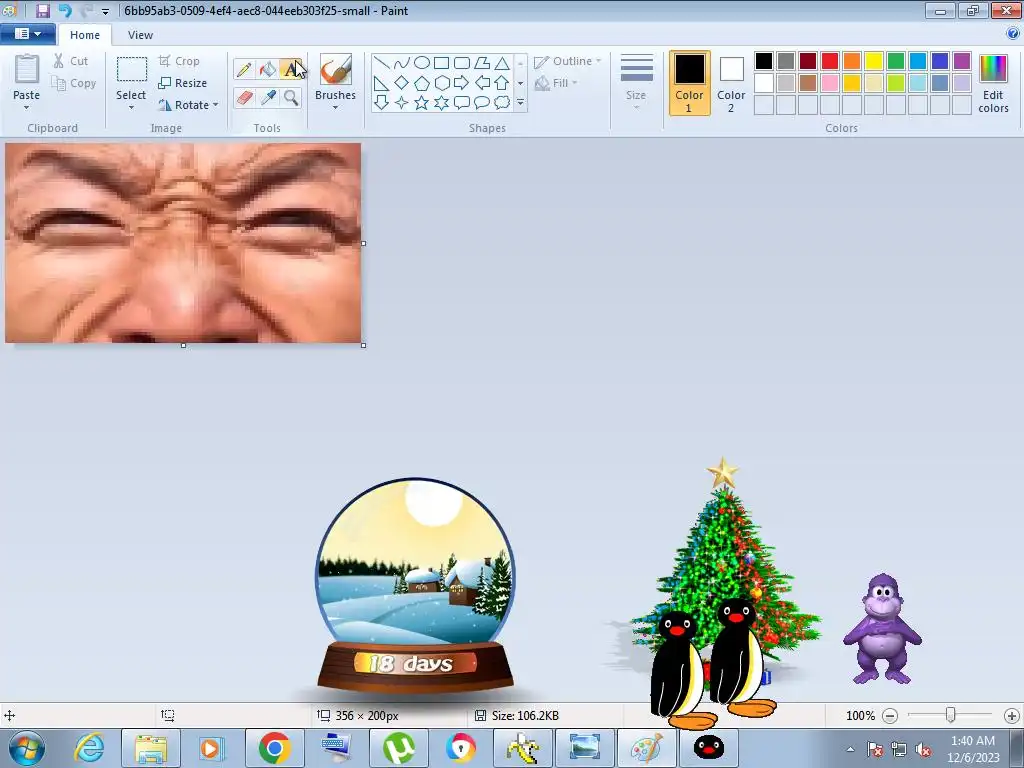Image resolution: width=1024 pixels, height=768 pixels.
Task: Choose the Oval callout shape
Action: 481,103
